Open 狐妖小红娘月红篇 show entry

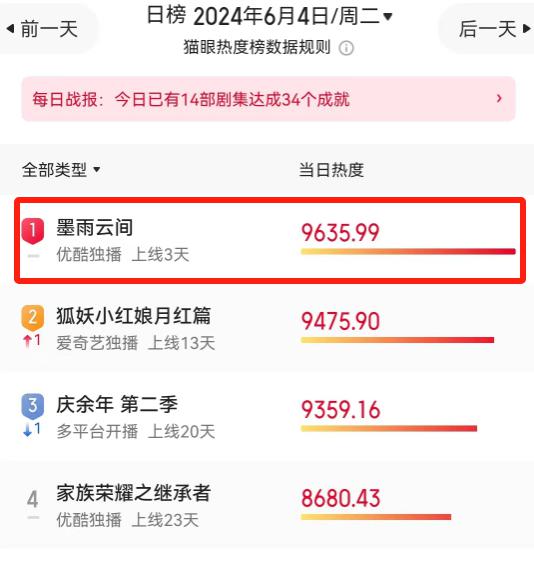[133, 316]
